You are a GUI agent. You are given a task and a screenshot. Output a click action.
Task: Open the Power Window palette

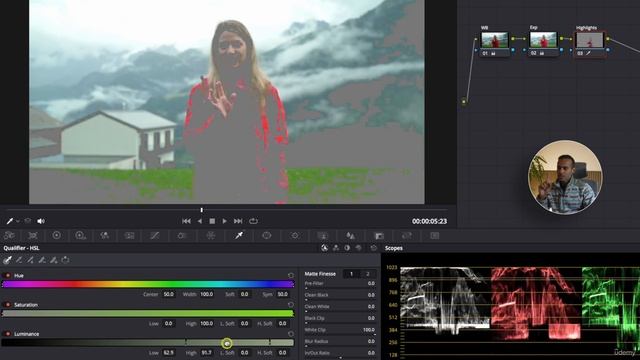(267, 236)
